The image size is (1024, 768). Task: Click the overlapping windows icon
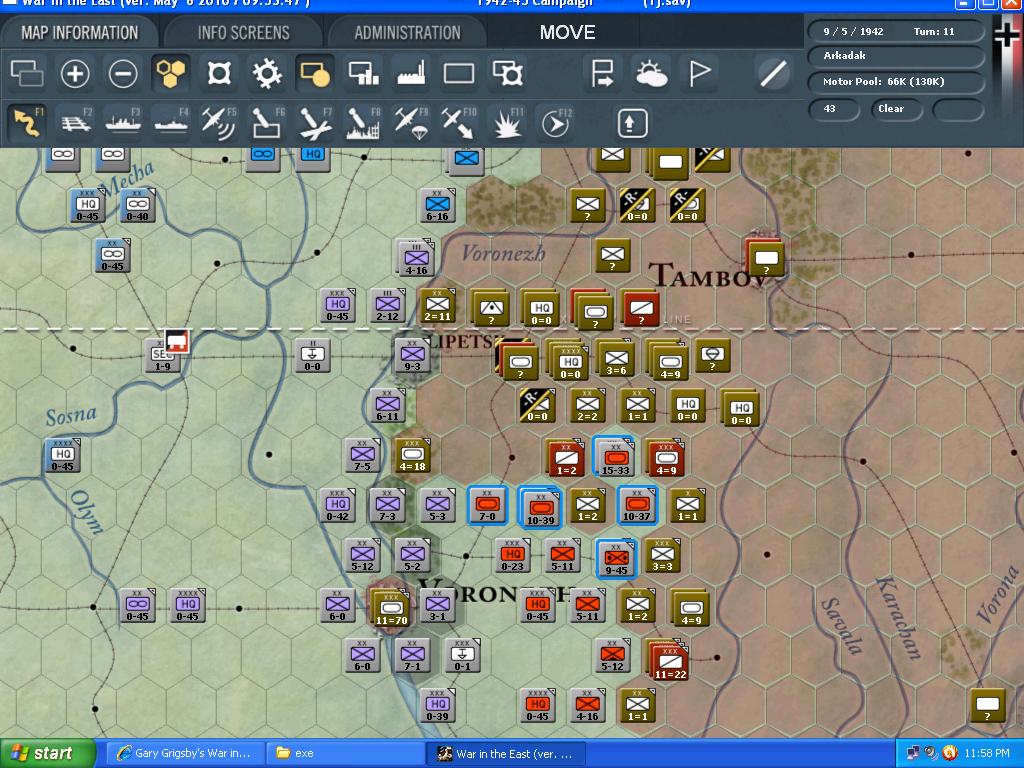point(27,73)
